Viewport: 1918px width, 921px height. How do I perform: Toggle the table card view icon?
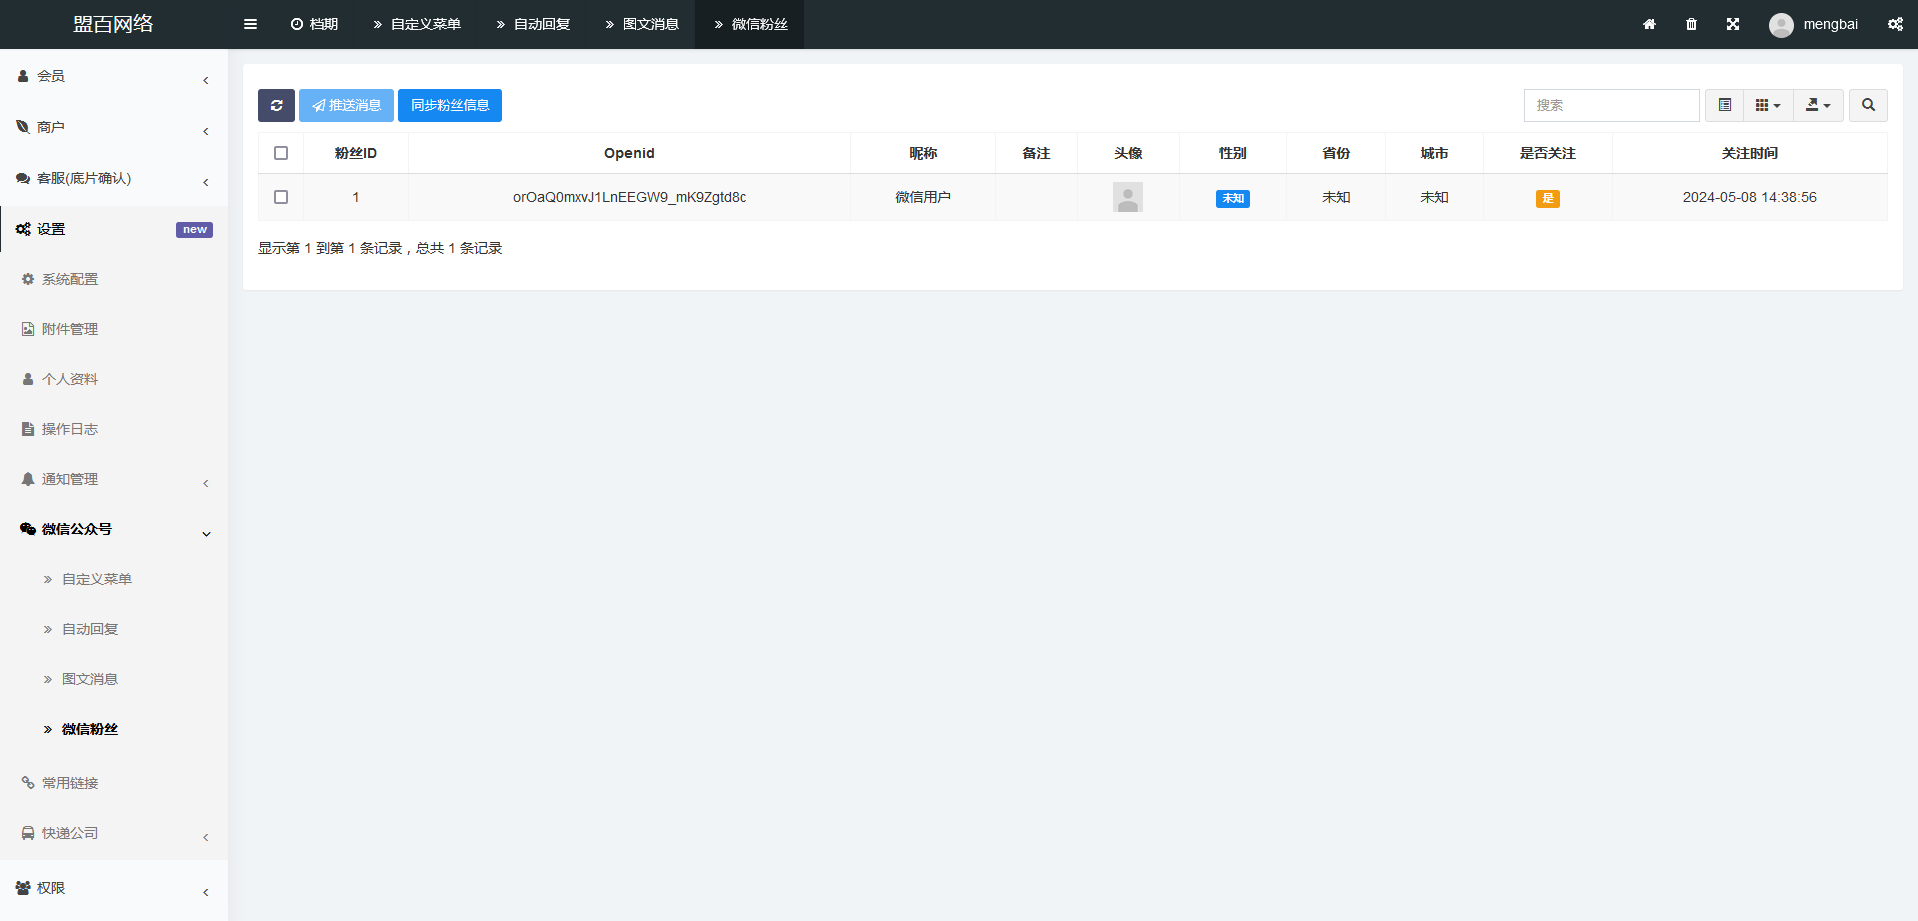(1724, 105)
